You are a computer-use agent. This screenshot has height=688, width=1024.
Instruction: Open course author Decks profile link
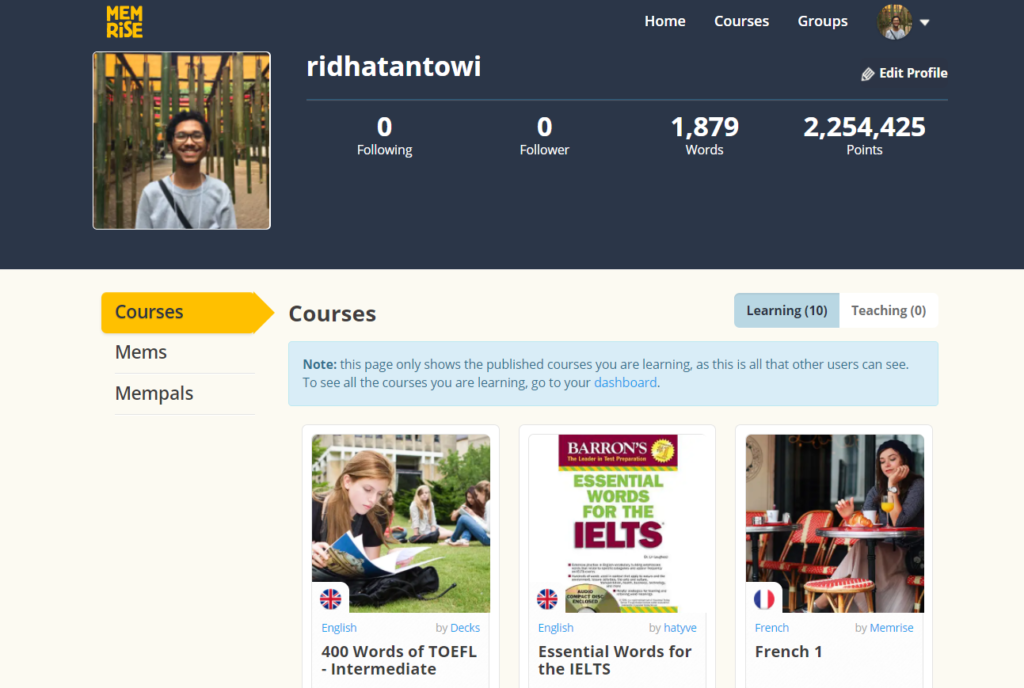point(465,628)
